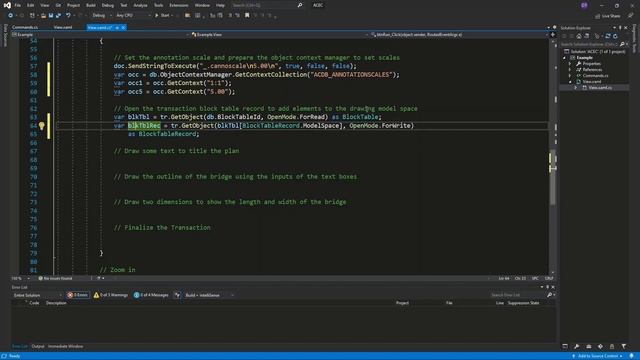Click the Solution Explorer search magnifier icon
Screen dimensions: 640x360
coord(622,44)
